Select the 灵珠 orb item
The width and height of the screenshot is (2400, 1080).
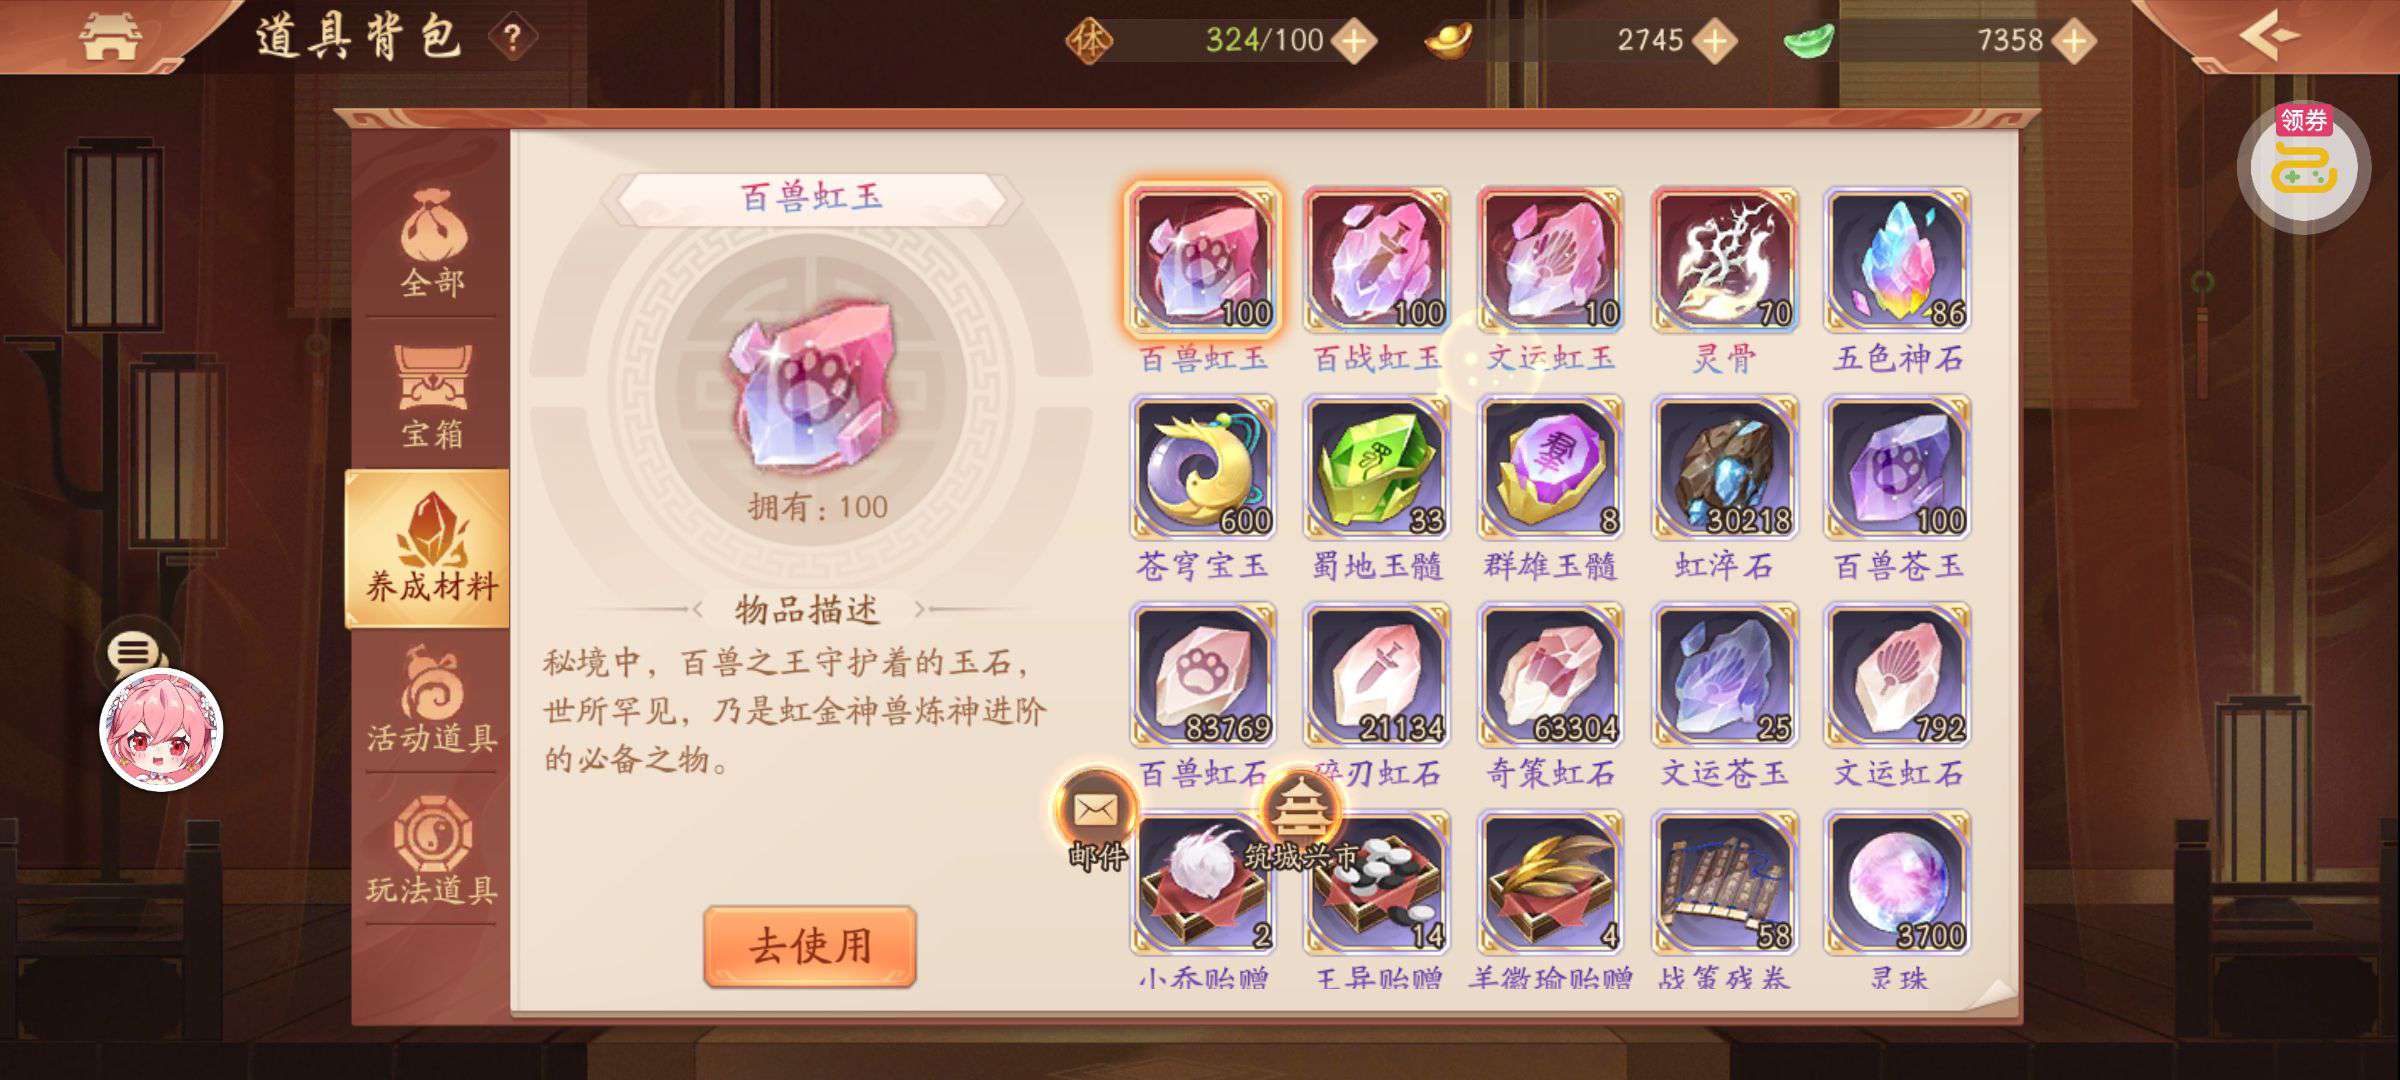pyautogui.click(x=1897, y=882)
